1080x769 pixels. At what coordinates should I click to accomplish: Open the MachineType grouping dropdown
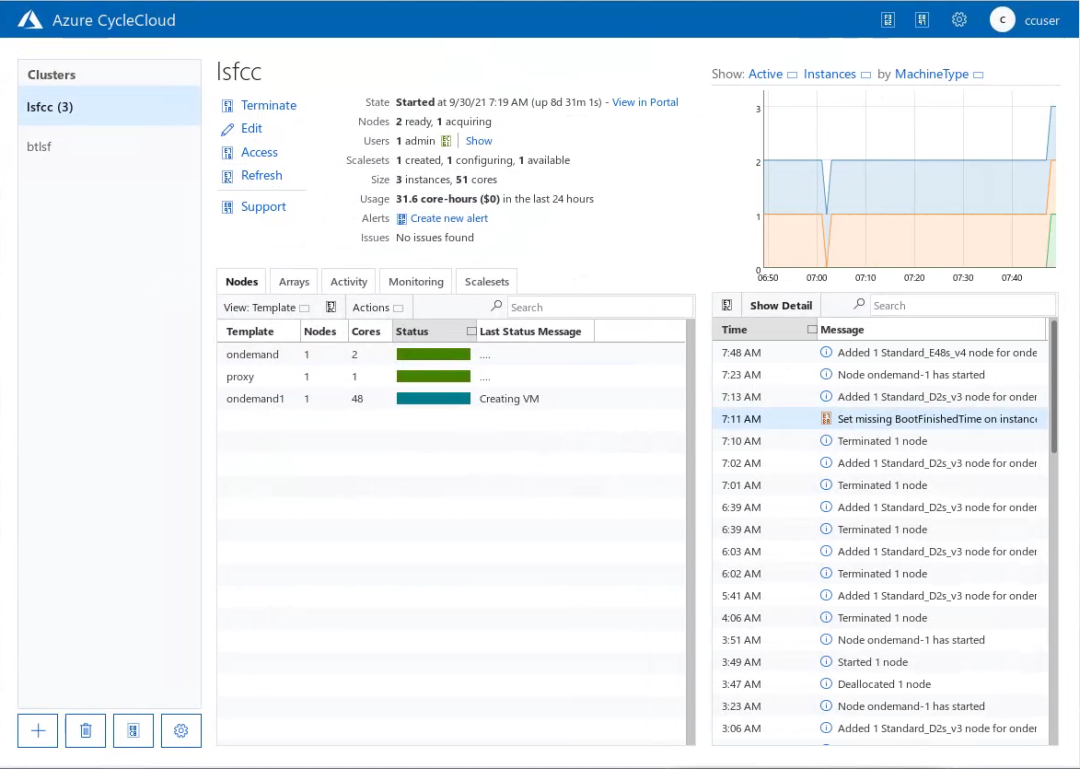pos(939,74)
